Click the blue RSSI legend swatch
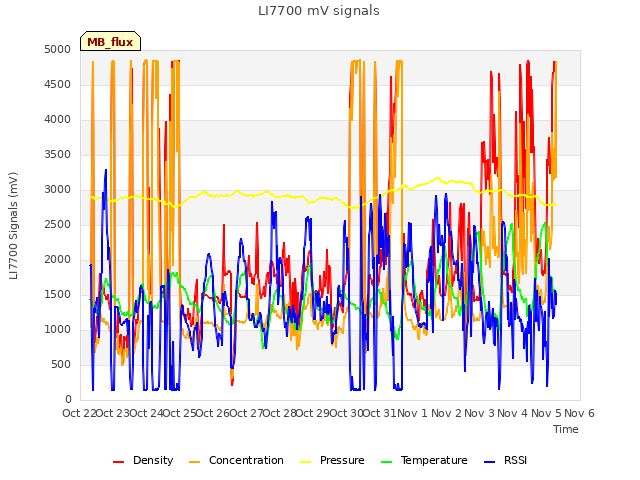This screenshot has width=640, height=480. [x=489, y=462]
